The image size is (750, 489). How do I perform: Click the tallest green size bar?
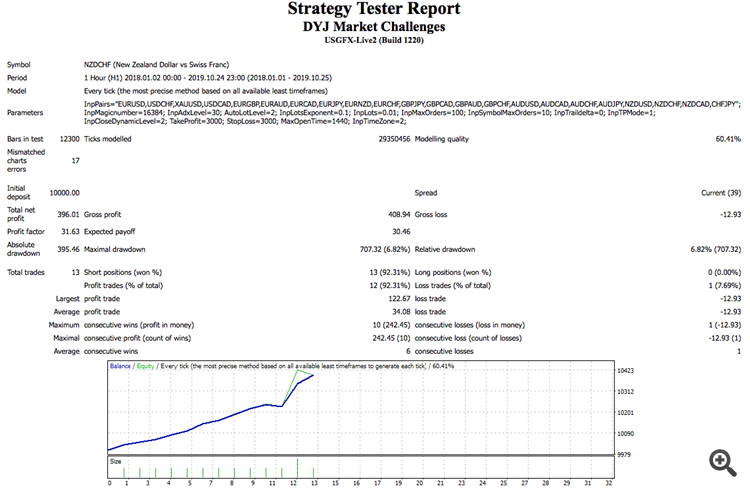click(298, 468)
